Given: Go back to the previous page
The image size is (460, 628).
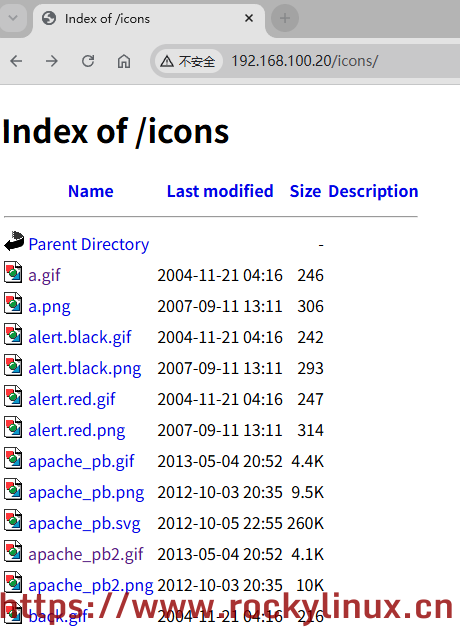Looking at the screenshot, I should click(x=16, y=61).
